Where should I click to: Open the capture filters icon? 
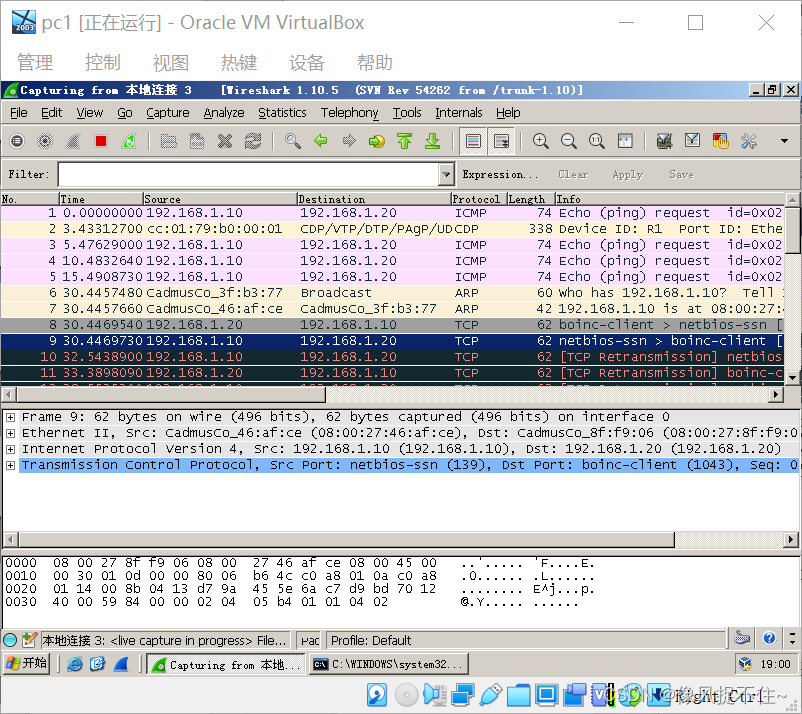tap(664, 141)
